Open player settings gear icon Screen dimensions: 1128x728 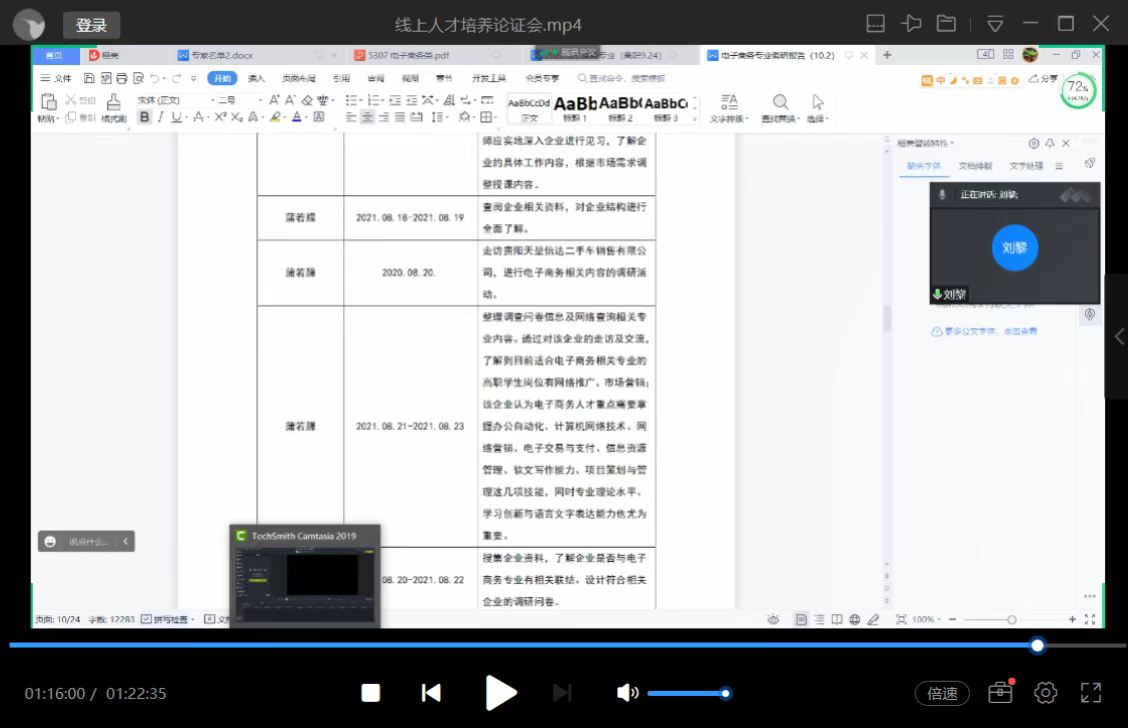(x=1046, y=692)
